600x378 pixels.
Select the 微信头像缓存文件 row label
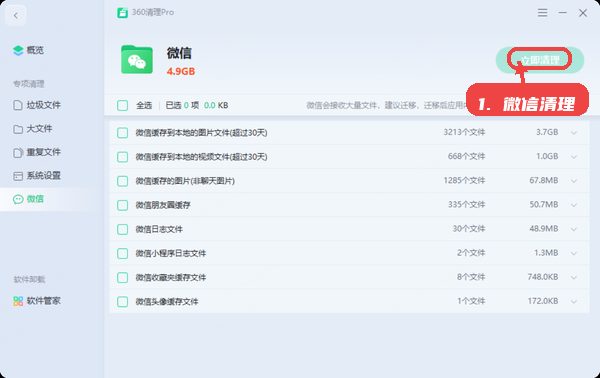pyautogui.click(x=167, y=301)
